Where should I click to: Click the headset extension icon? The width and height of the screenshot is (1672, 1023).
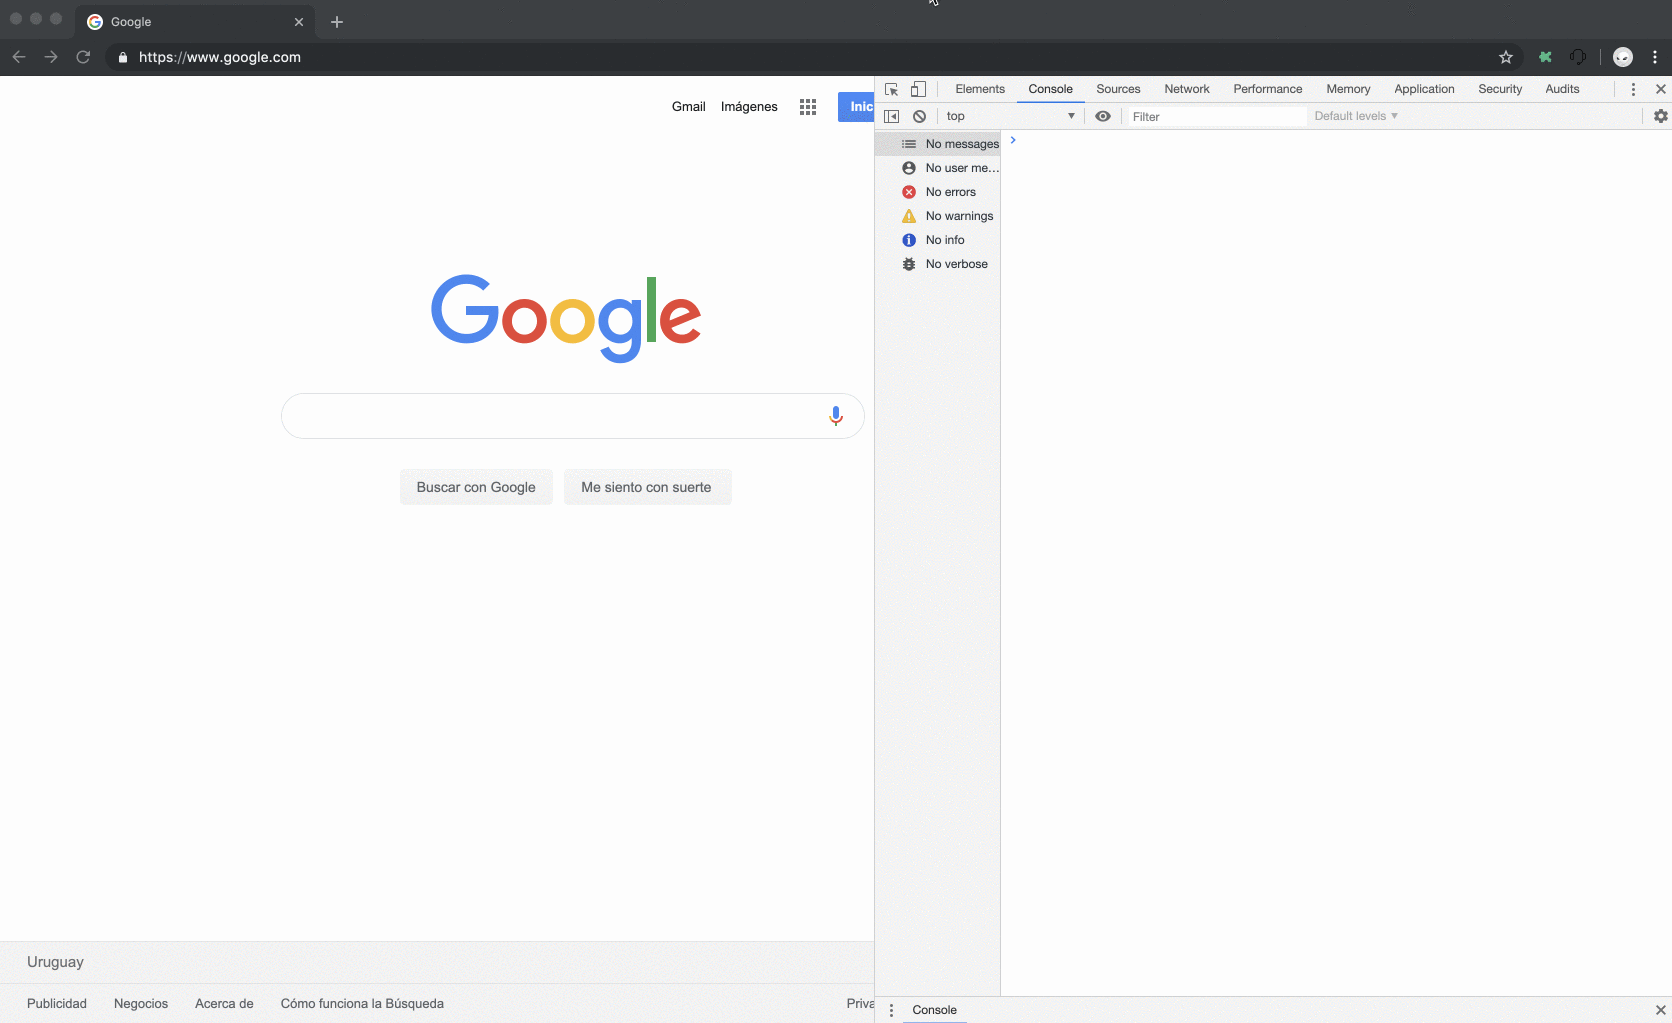click(1578, 57)
